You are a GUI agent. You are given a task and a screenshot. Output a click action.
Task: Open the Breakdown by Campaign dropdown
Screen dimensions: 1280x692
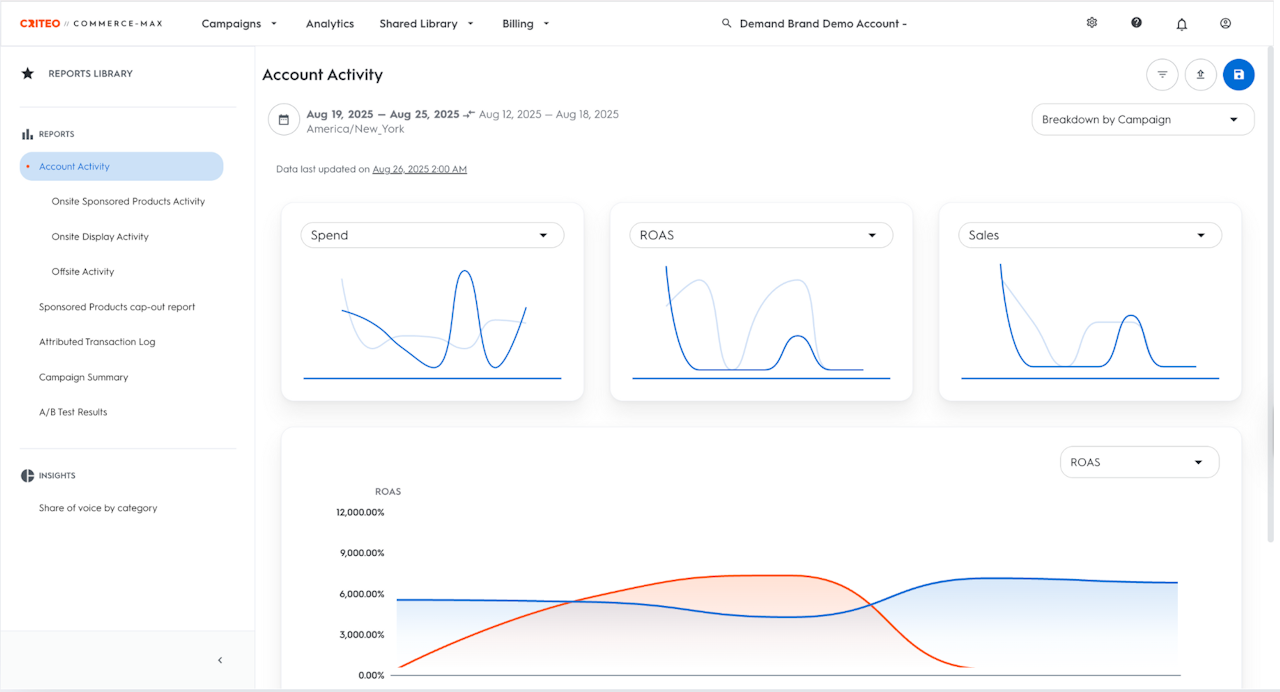[1142, 120]
